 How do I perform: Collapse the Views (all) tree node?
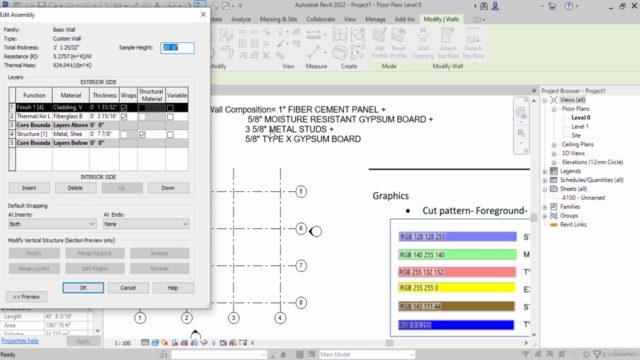click(x=544, y=100)
